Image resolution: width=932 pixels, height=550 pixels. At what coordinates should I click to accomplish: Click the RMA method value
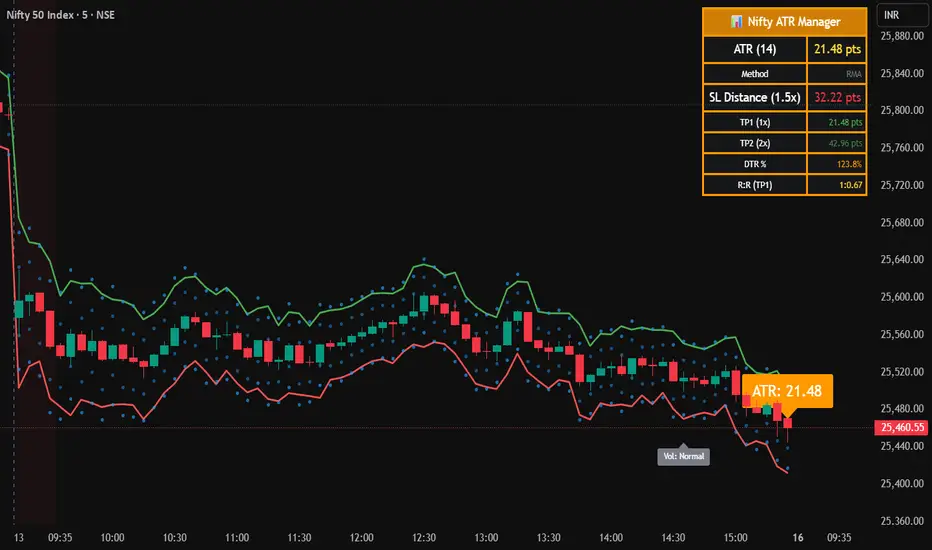[x=854, y=74]
